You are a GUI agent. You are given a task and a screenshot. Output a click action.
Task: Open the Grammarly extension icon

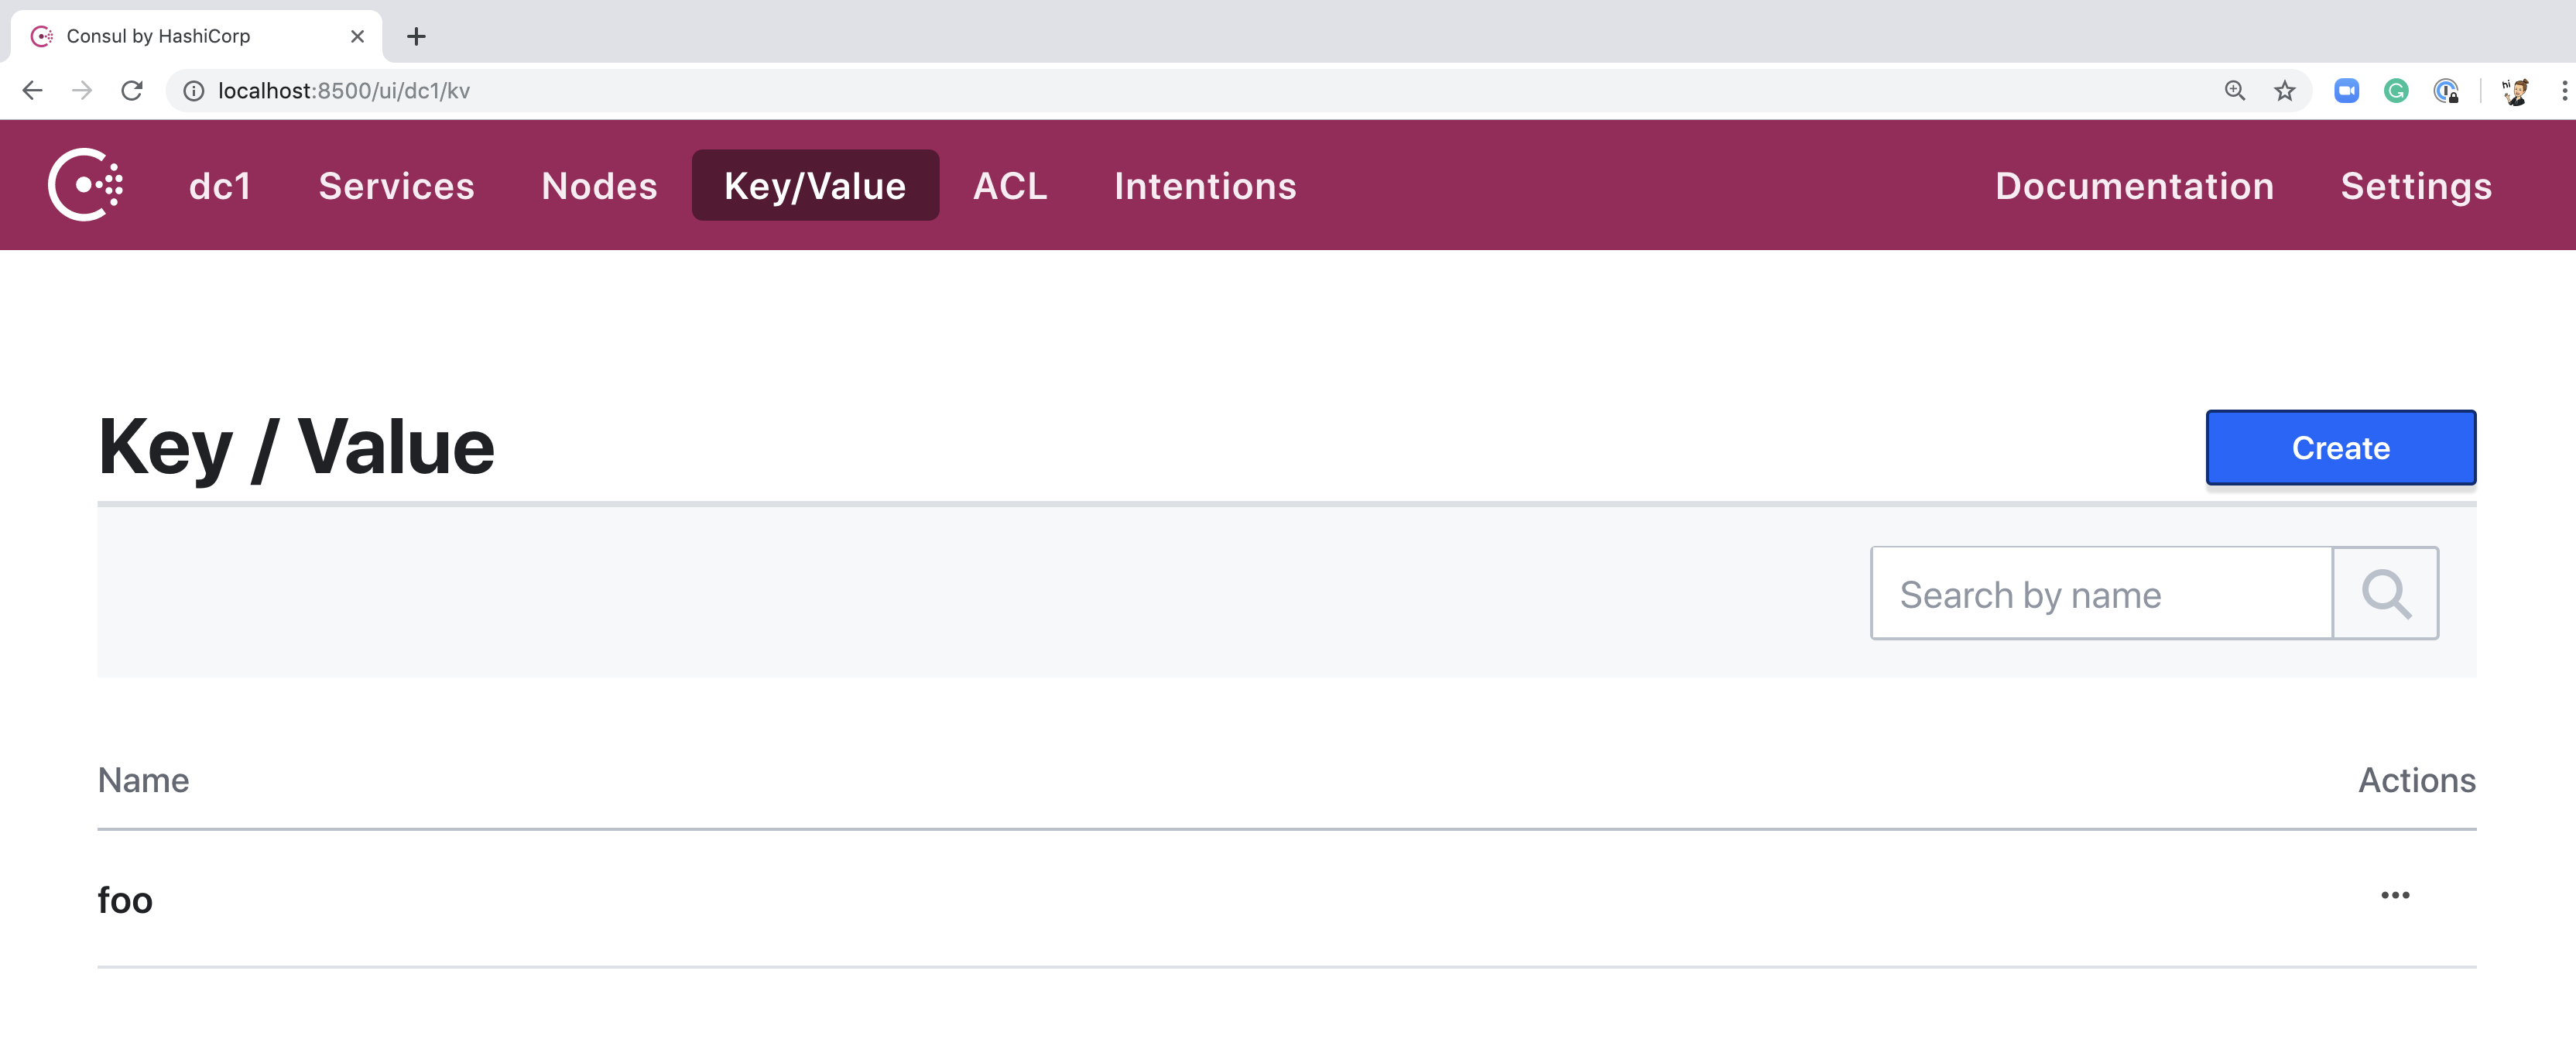2395,91
